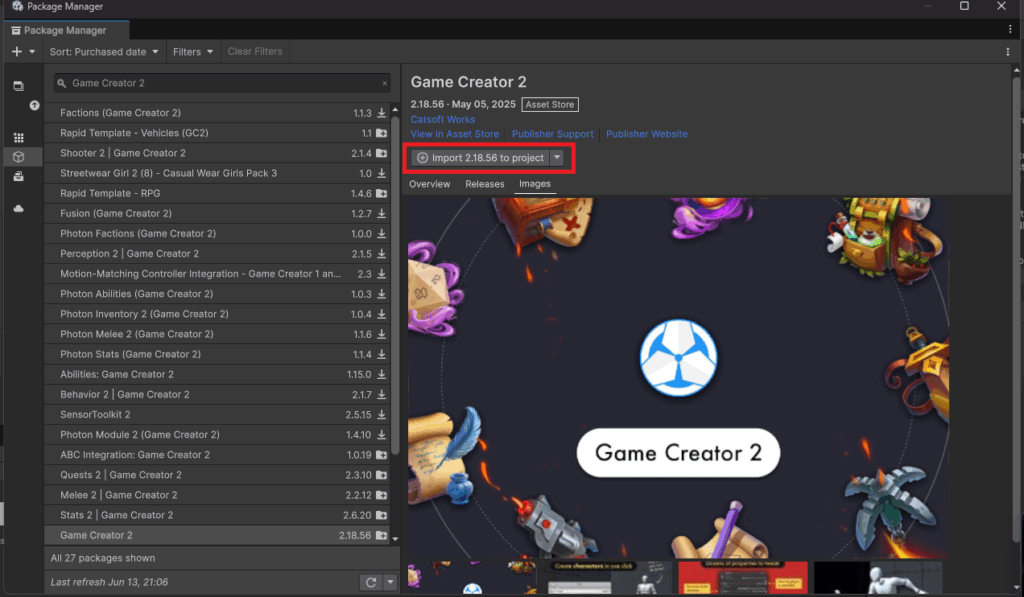Click the download icon on Photon Abilities row
The width and height of the screenshot is (1024, 597).
(x=381, y=294)
